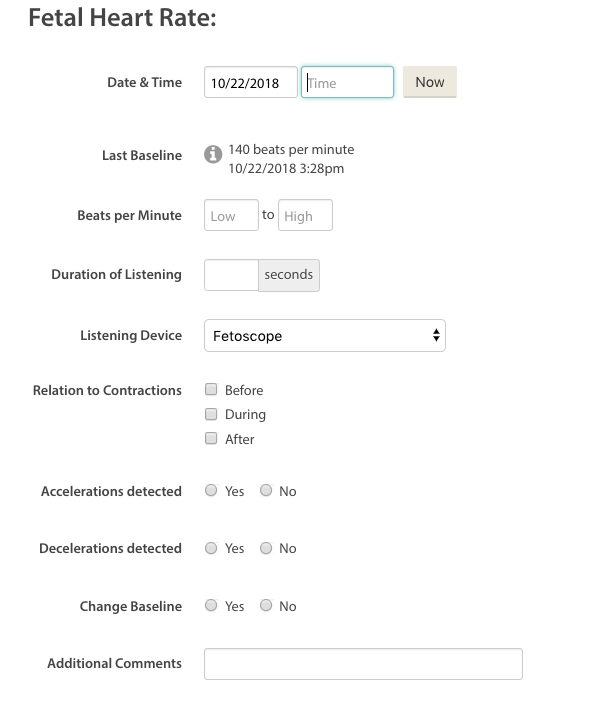Click the Time input field
The height and width of the screenshot is (712, 608).
point(347,82)
